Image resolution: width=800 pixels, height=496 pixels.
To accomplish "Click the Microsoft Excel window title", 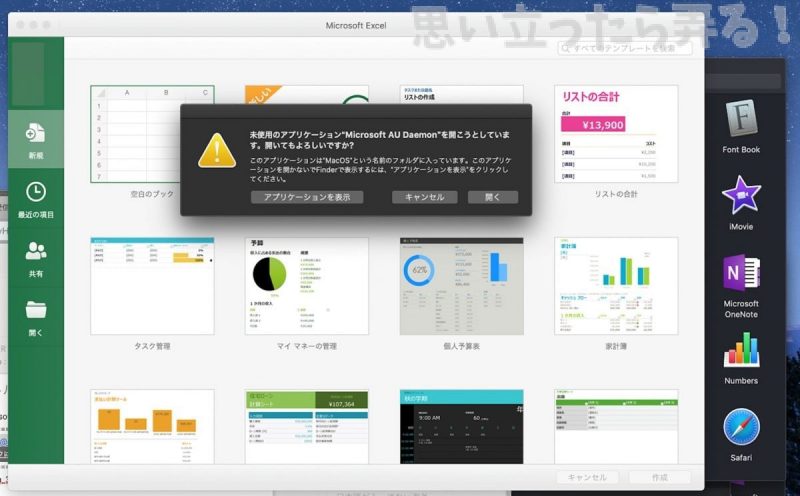I will (x=356, y=25).
